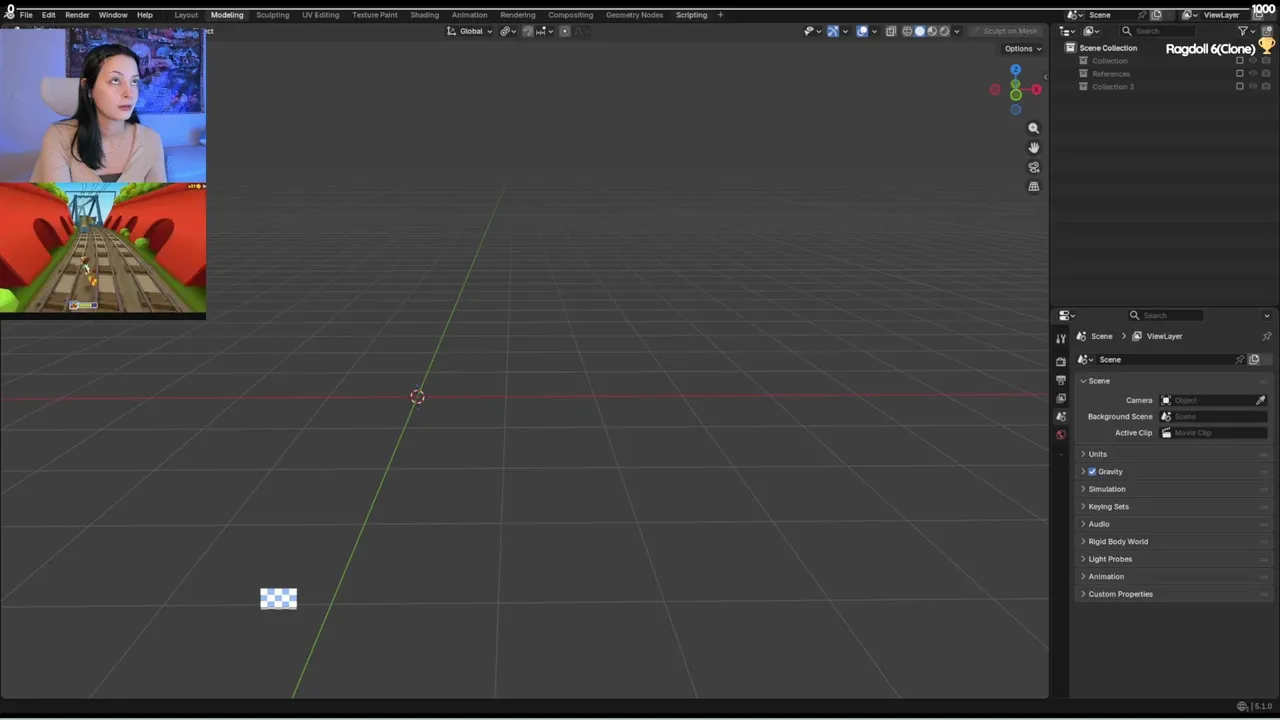Open the World properties tab
This screenshot has height=720, width=1280.
point(1061,435)
